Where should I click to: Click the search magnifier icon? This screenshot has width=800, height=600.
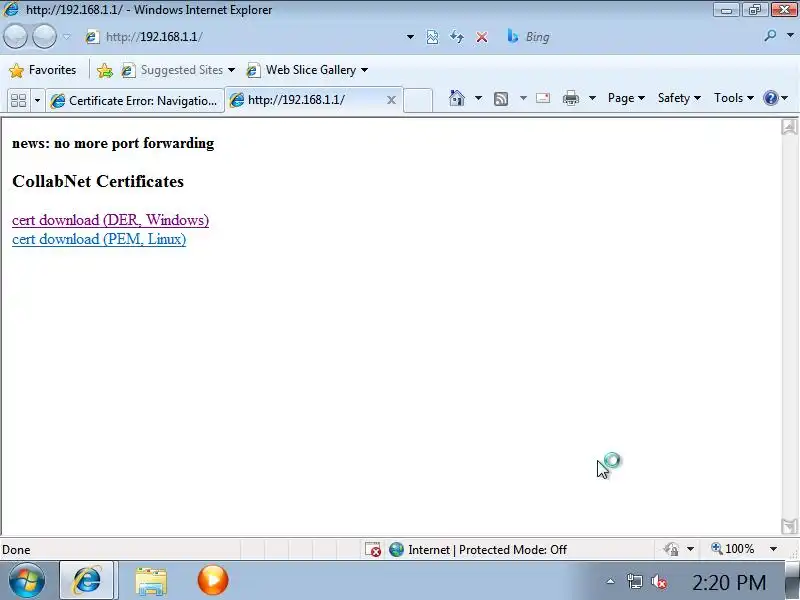pos(770,36)
